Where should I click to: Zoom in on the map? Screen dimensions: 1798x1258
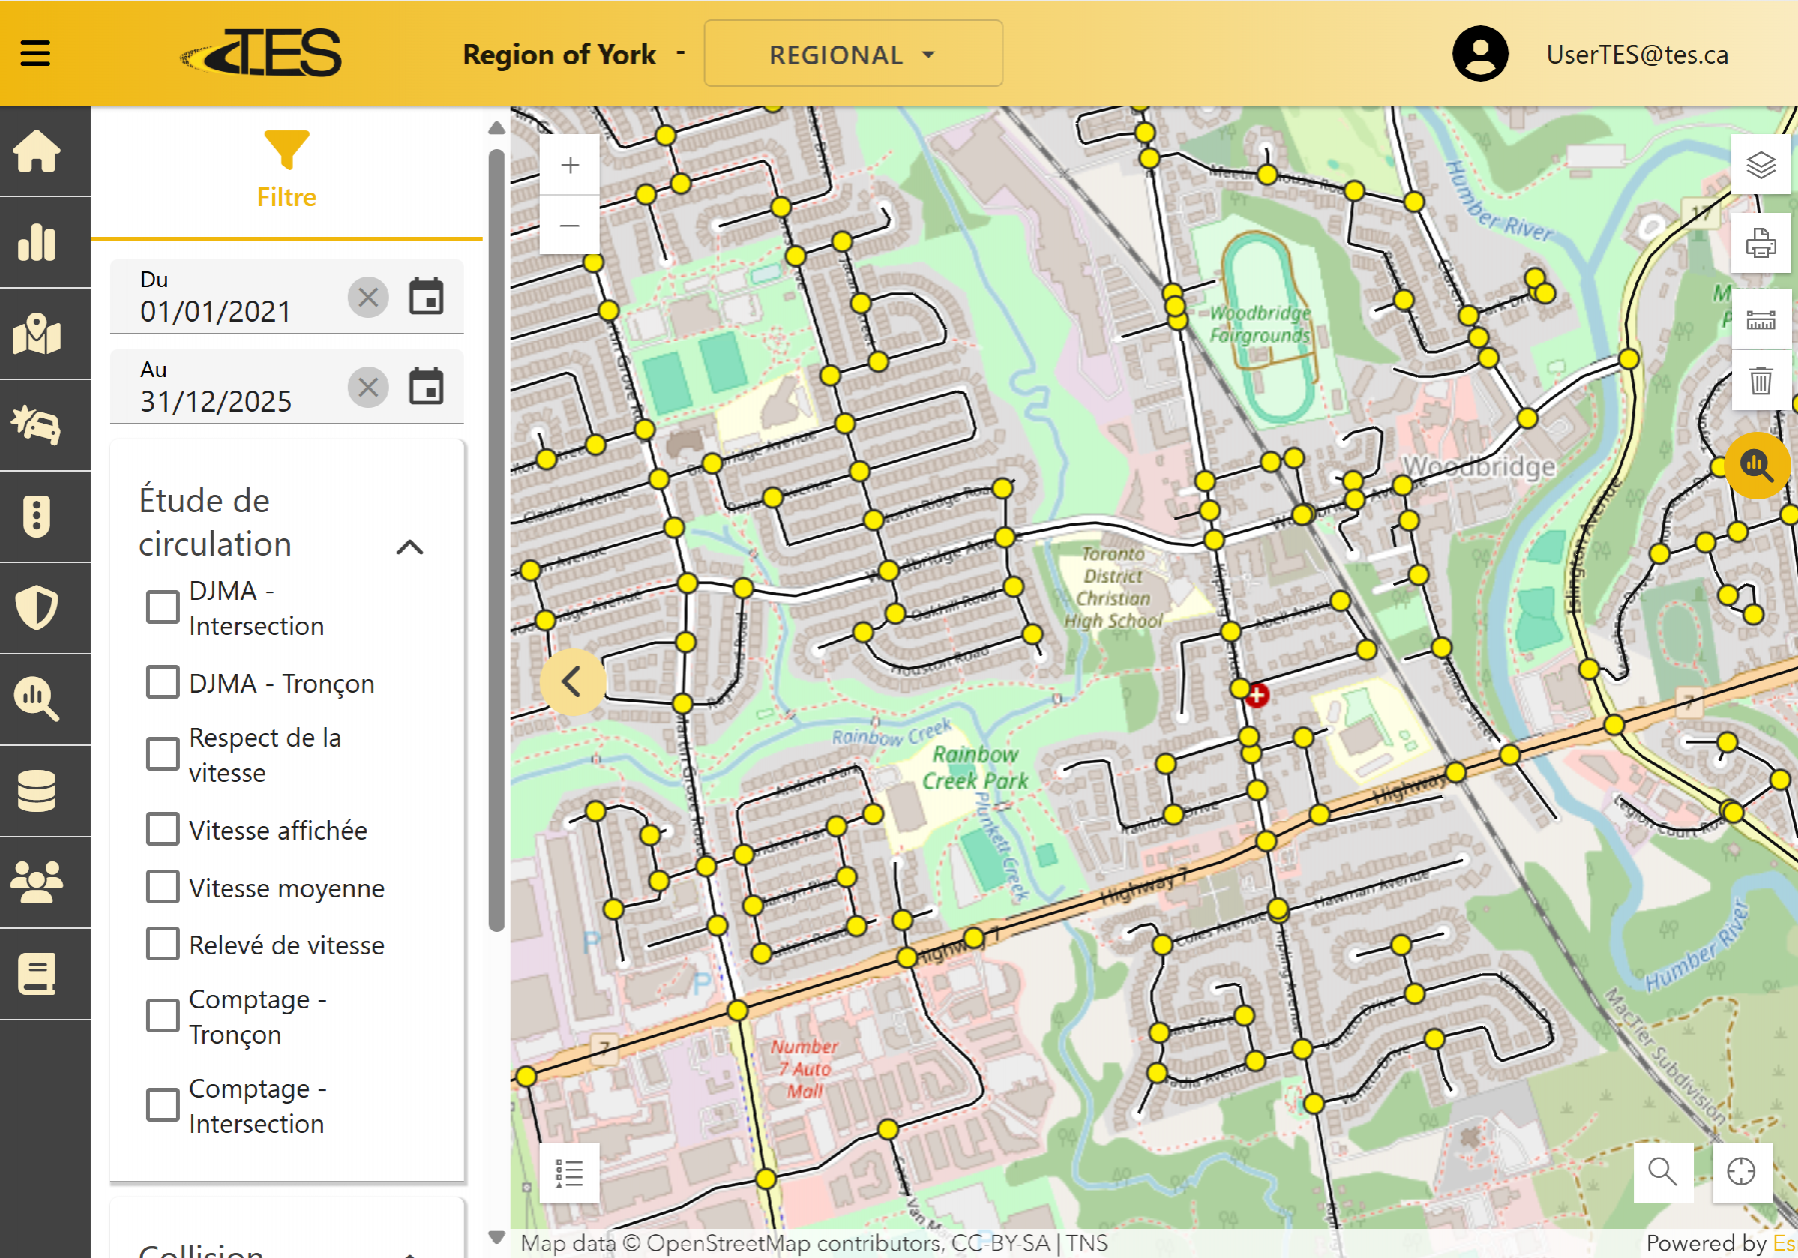click(570, 165)
